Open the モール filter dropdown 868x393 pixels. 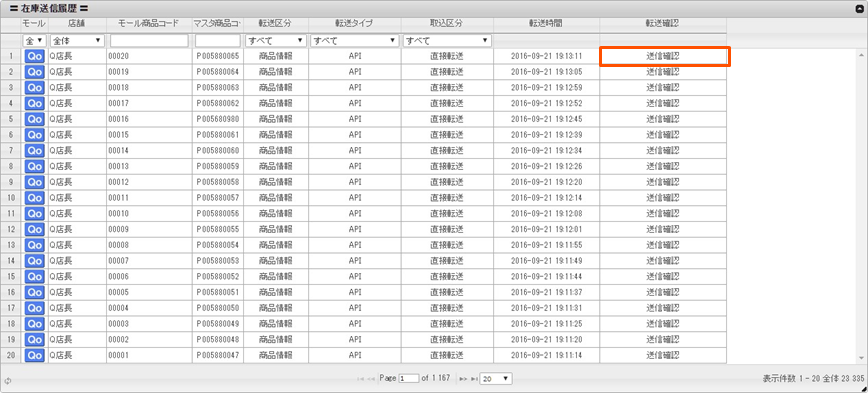pyautogui.click(x=34, y=40)
